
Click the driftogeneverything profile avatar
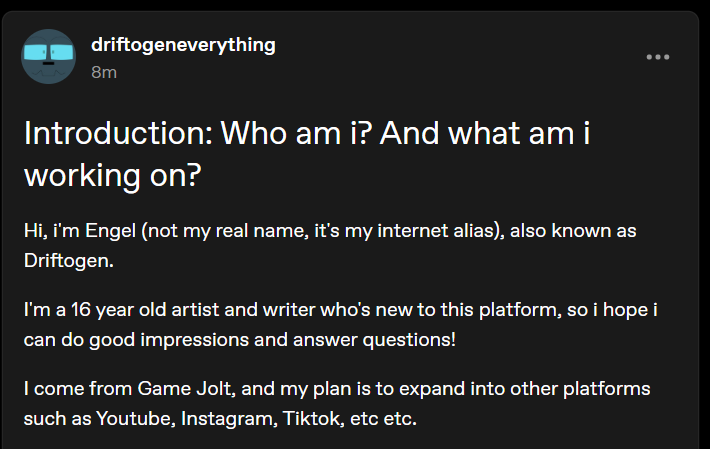tap(49, 56)
